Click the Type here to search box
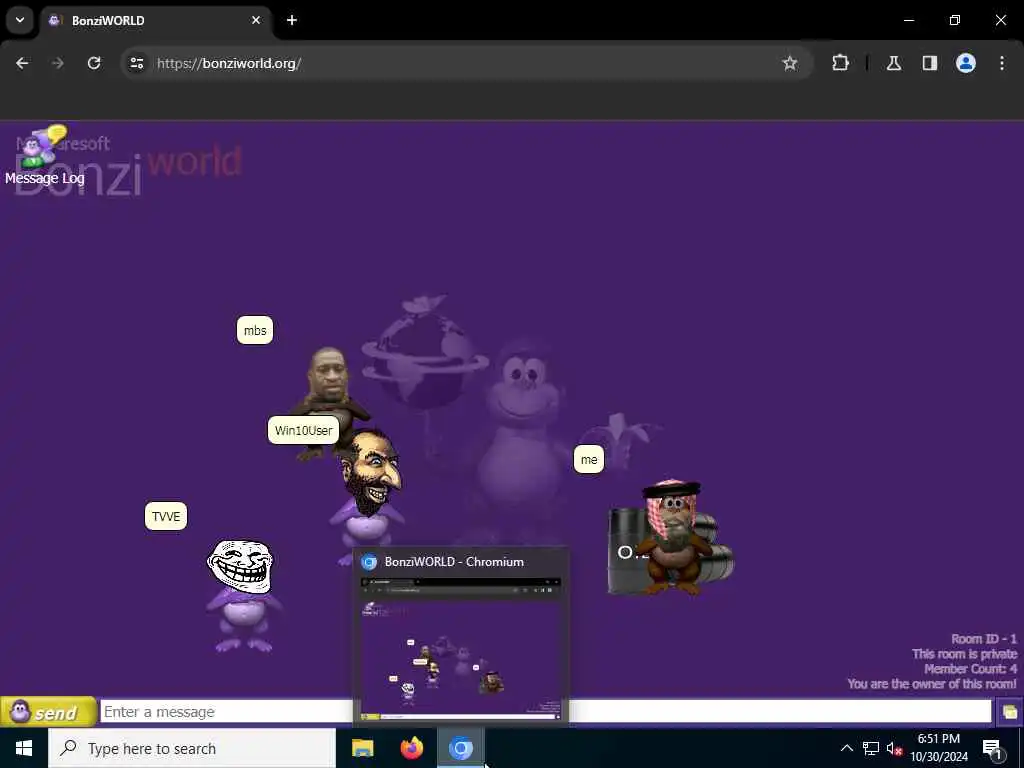 click(x=192, y=748)
